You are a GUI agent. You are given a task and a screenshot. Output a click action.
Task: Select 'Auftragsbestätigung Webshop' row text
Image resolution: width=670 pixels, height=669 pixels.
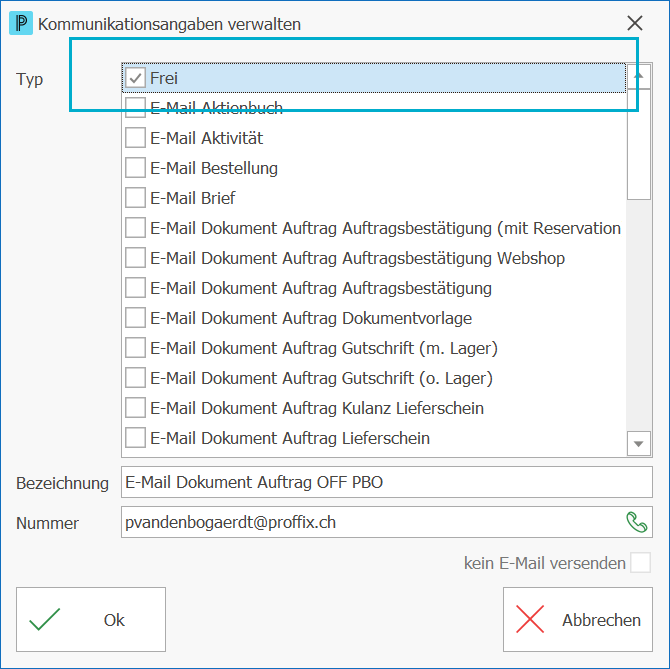click(454, 258)
